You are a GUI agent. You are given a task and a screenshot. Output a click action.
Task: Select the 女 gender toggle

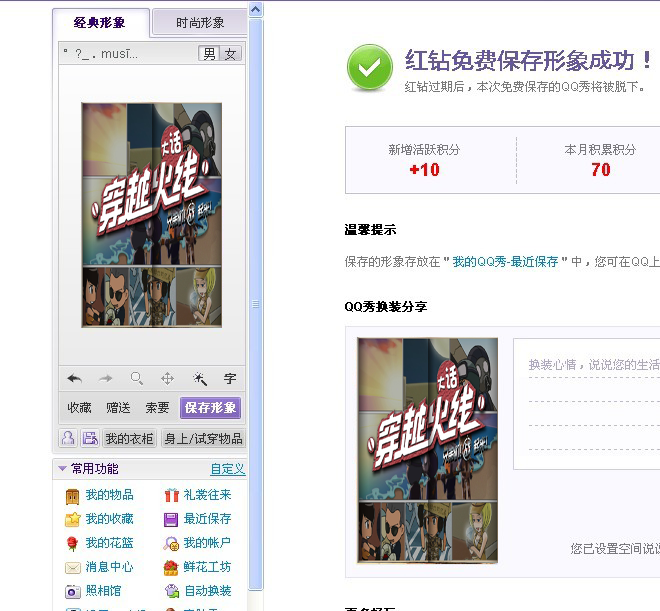[230, 54]
